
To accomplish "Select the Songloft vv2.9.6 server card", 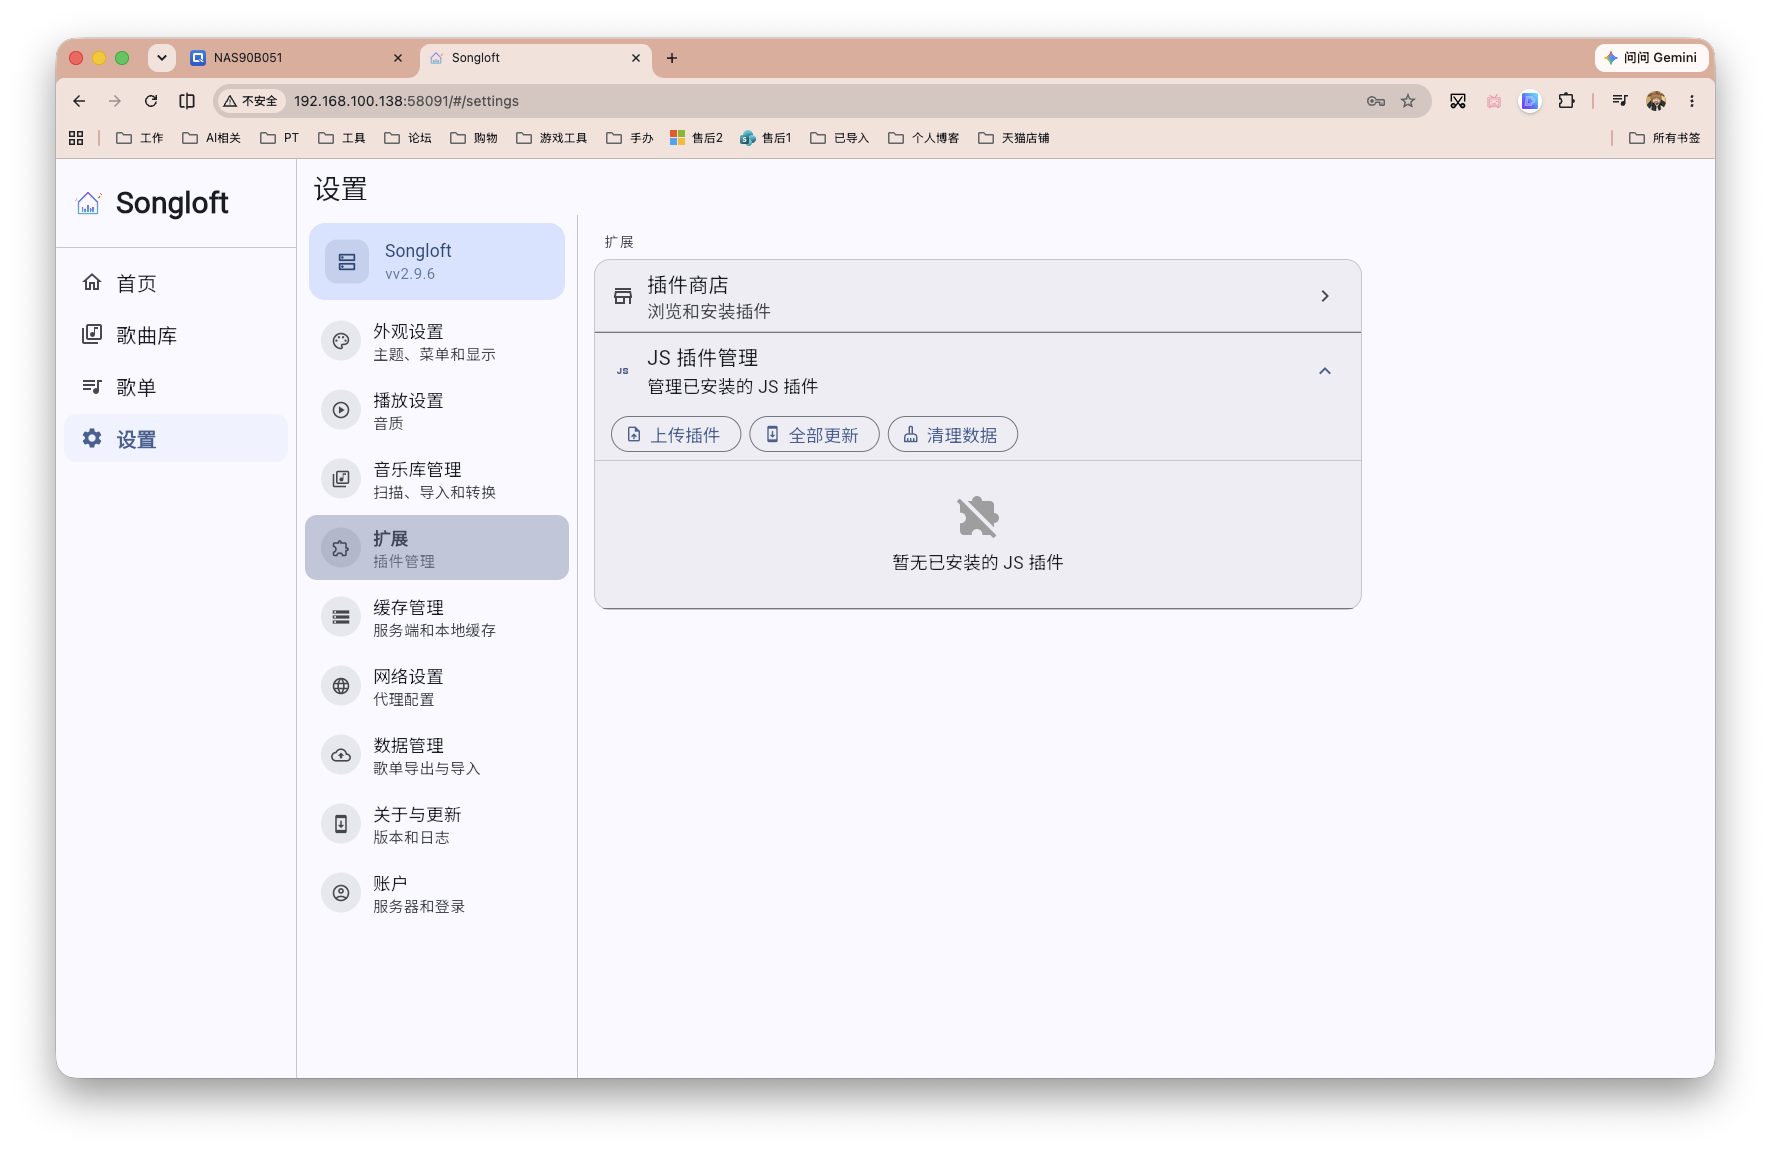I will 437,262.
